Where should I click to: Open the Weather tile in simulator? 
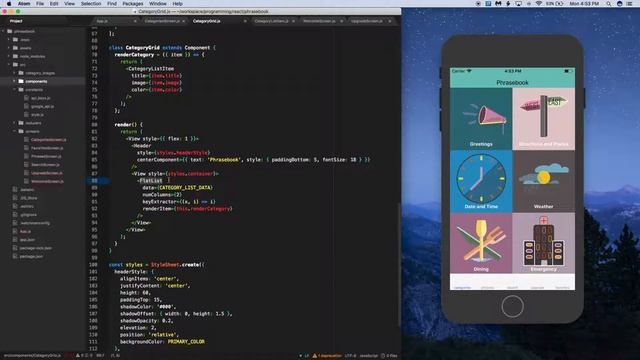tap(543, 181)
